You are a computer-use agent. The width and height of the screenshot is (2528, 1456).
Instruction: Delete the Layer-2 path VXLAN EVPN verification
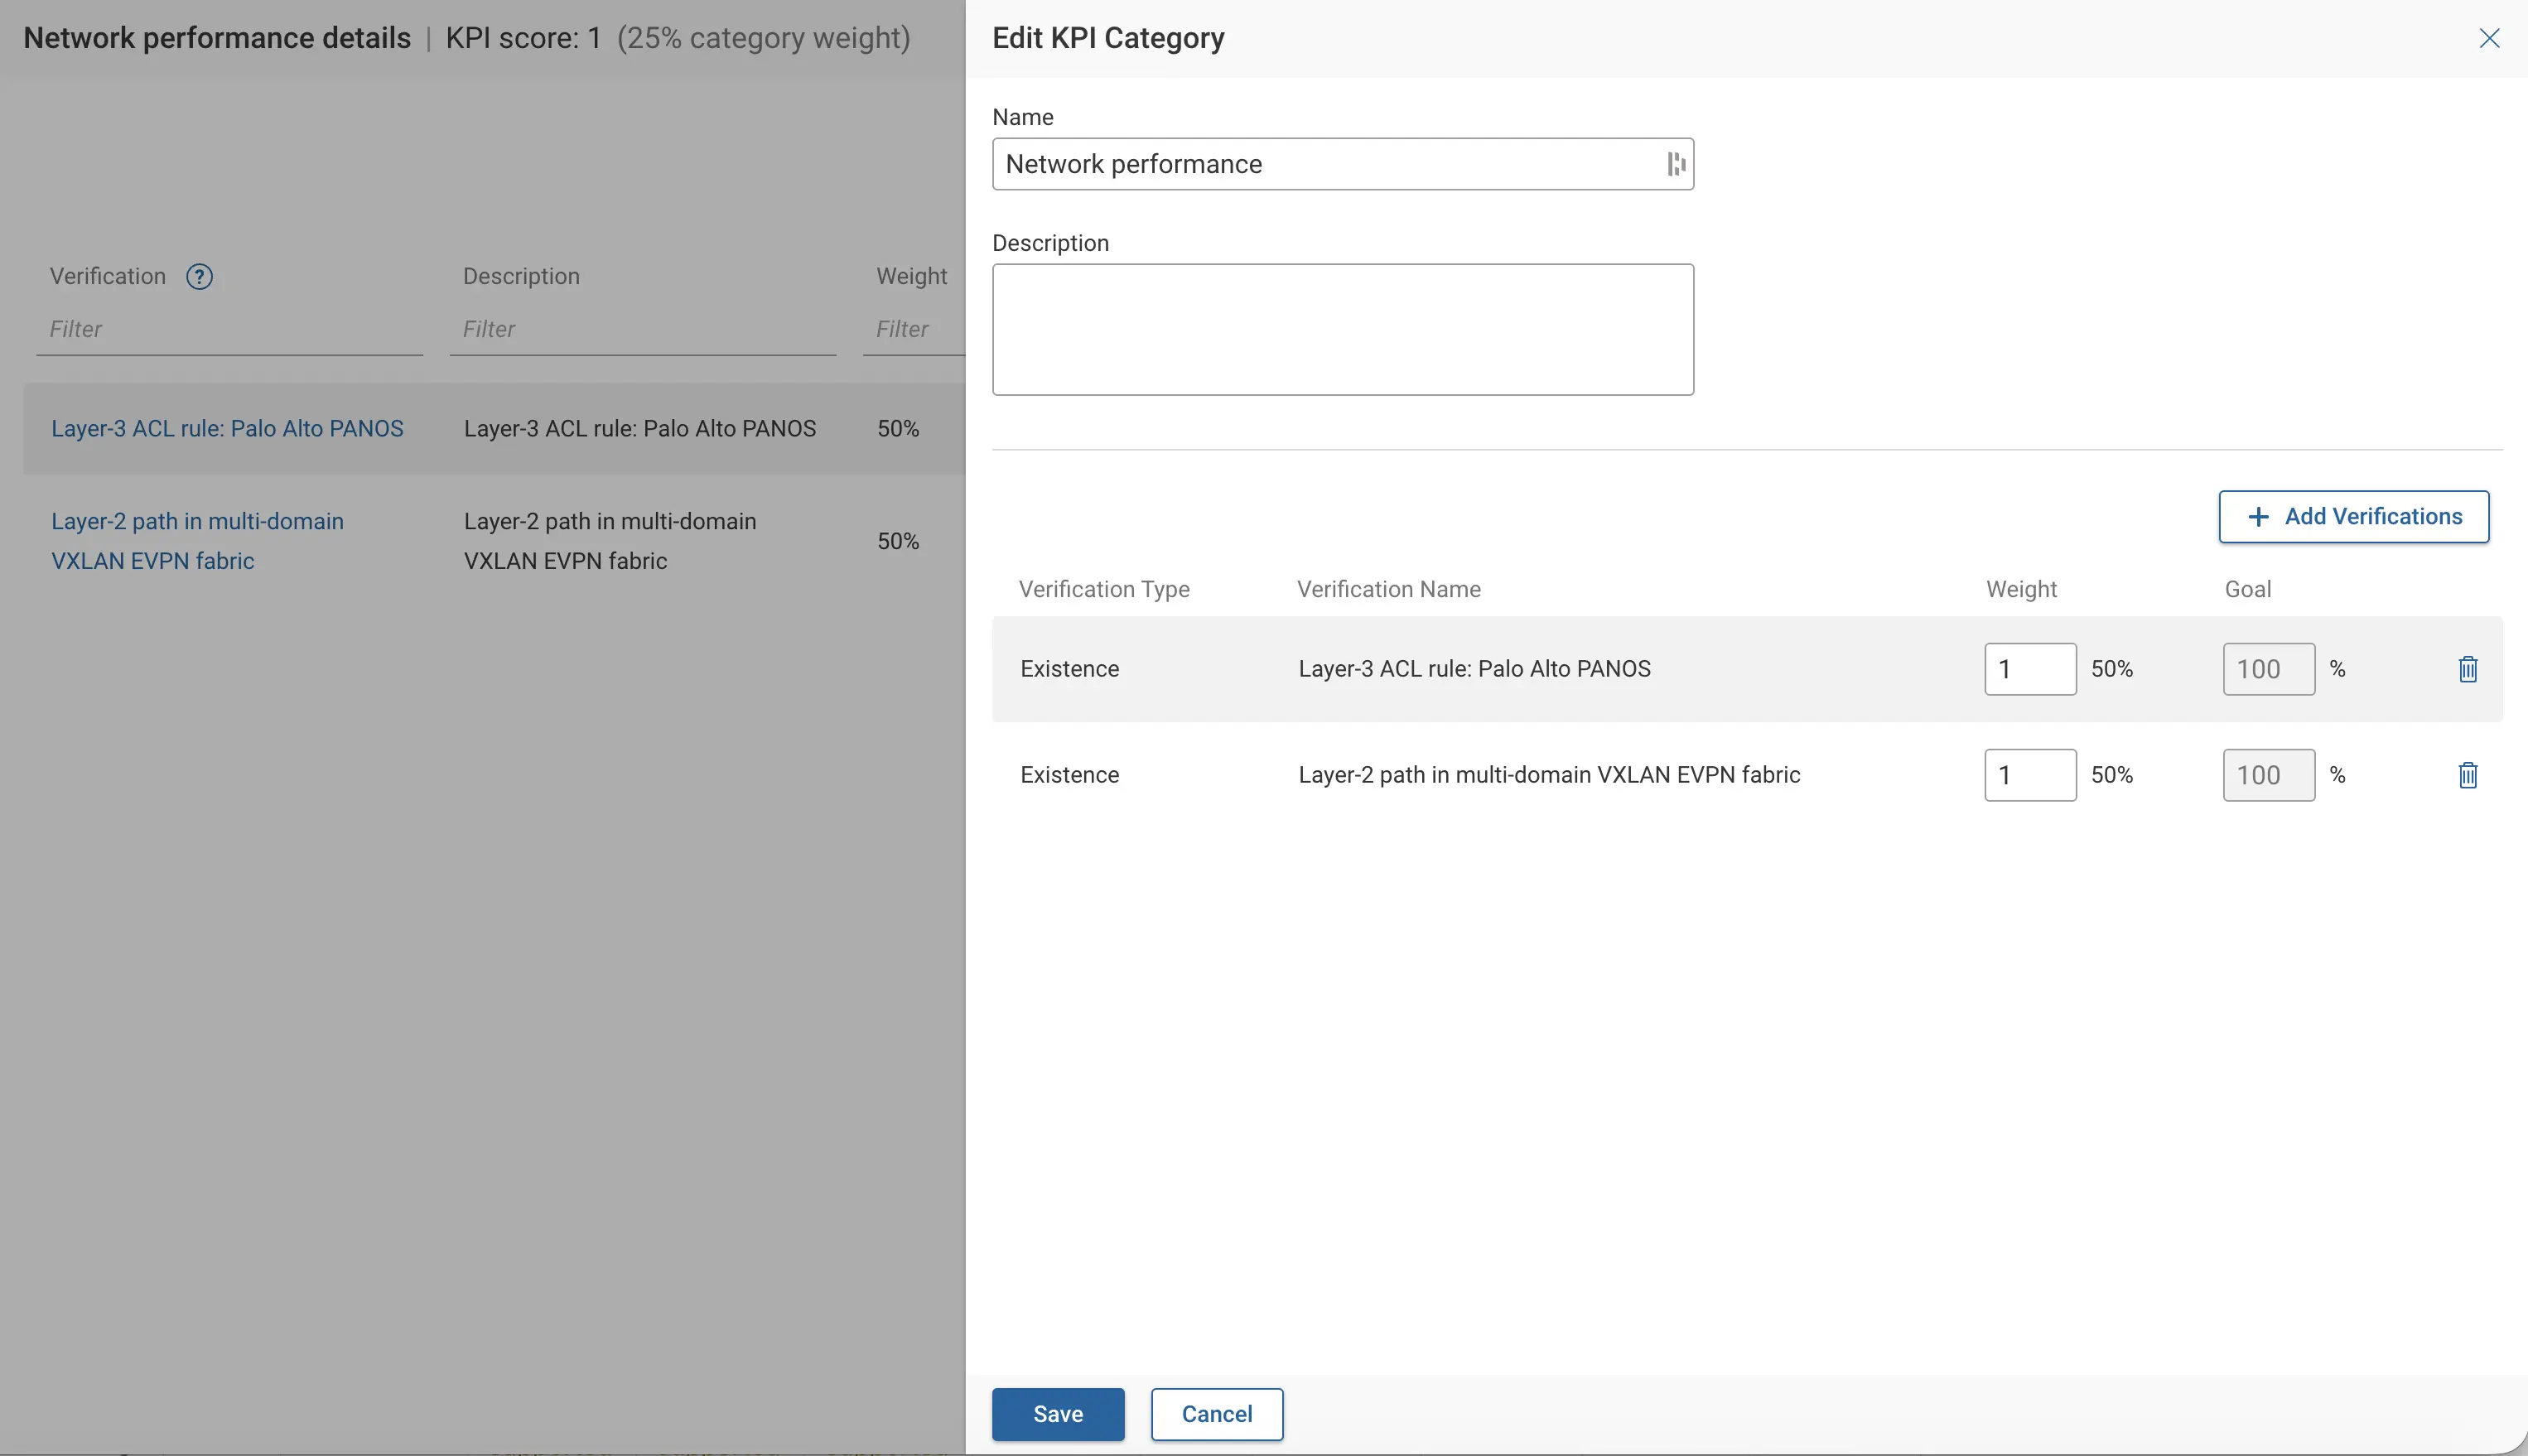2467,775
